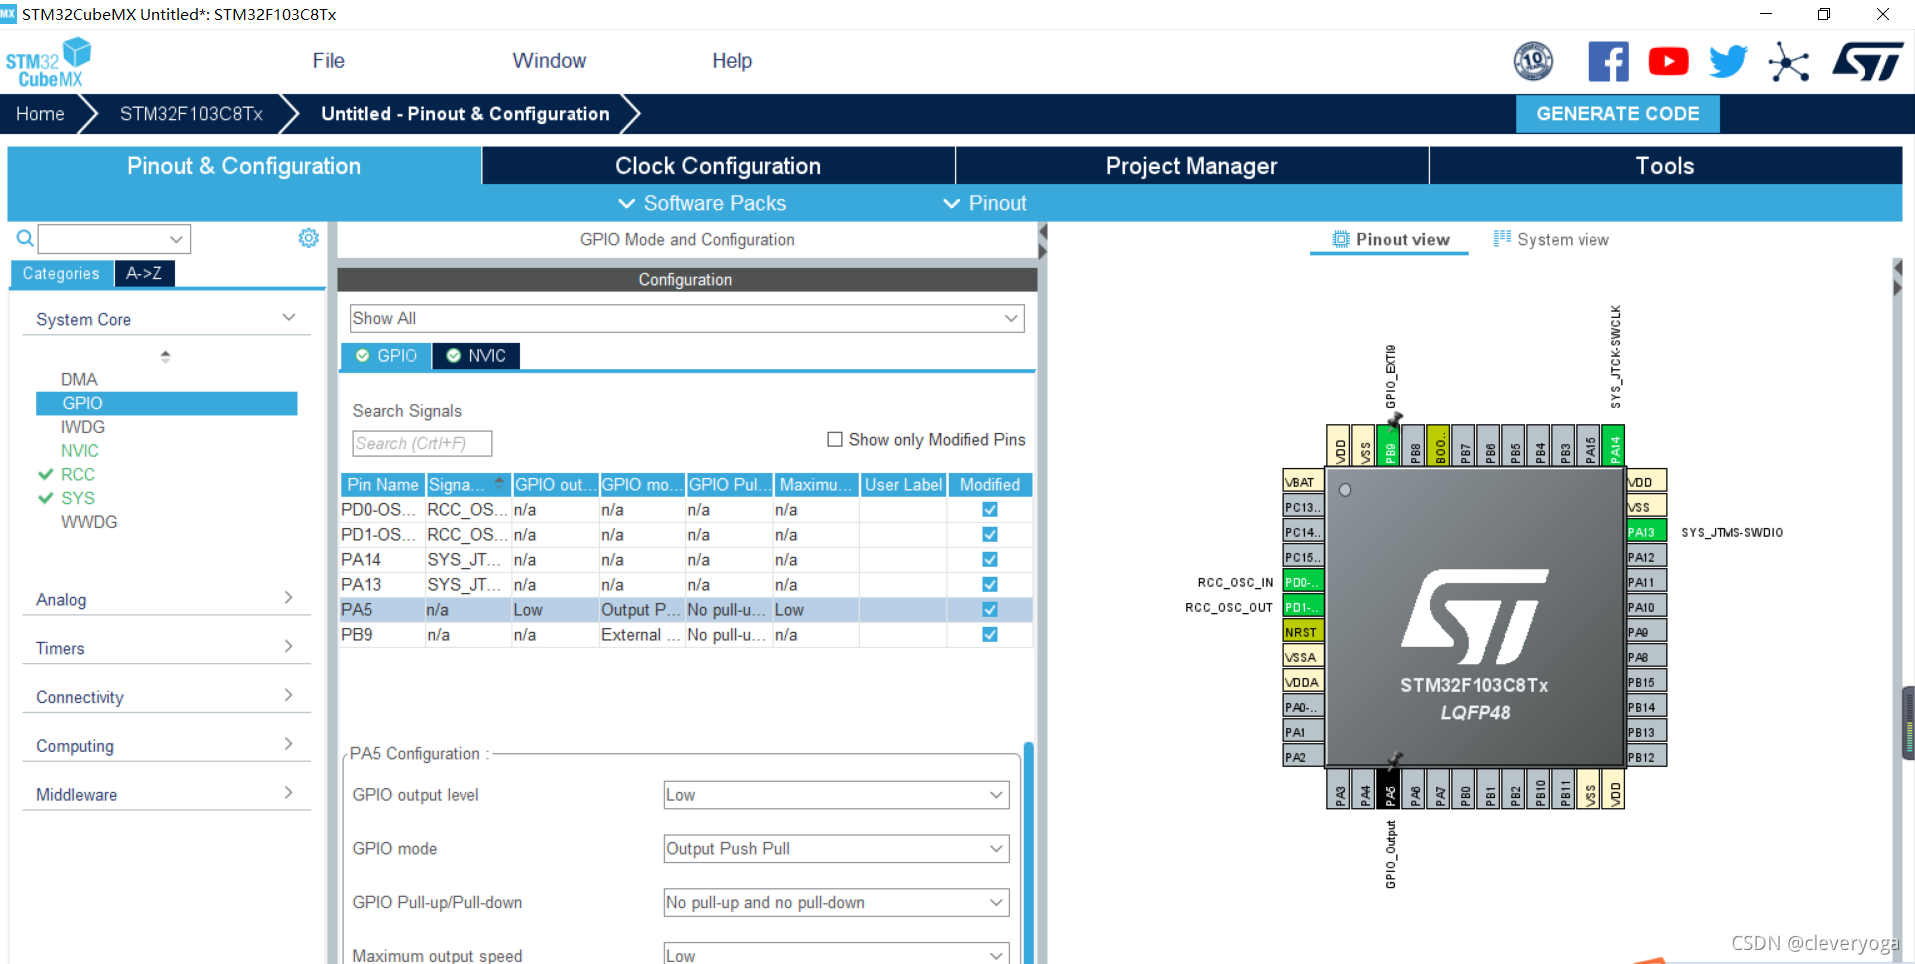Click the VBAT pin on the chip
The image size is (1915, 964).
tap(1303, 482)
